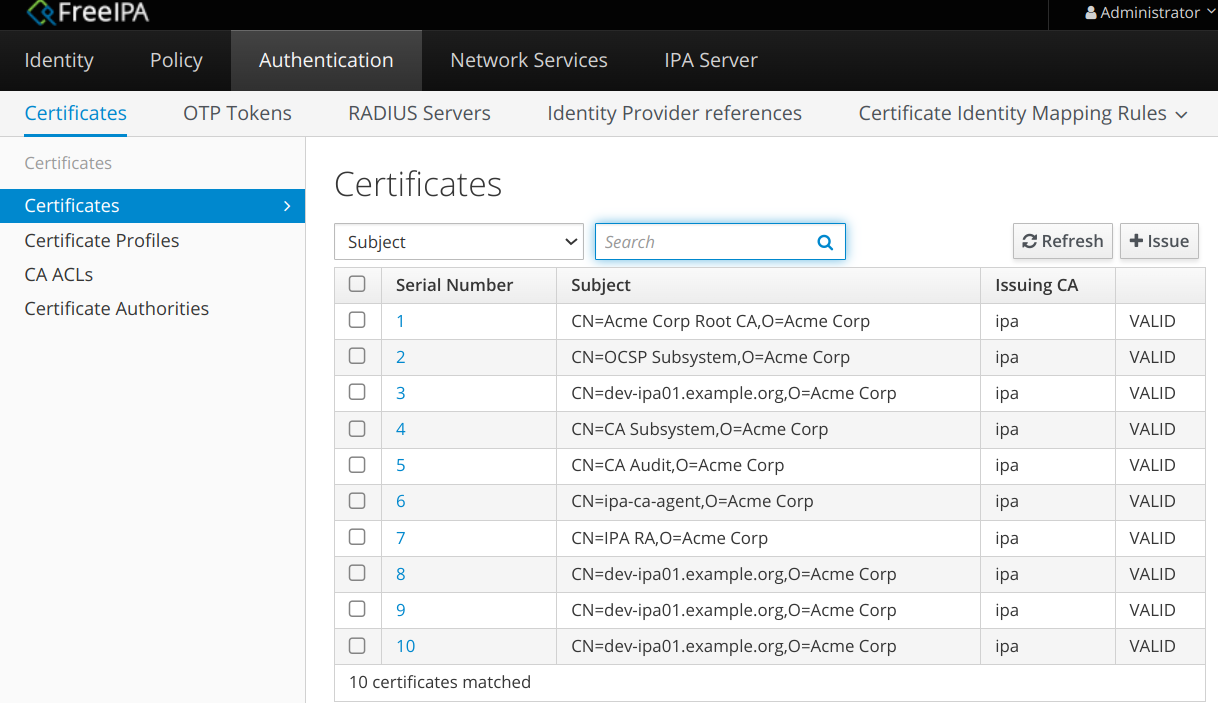
Task: Open CA ACLs in sidebar
Action: [x=59, y=274]
